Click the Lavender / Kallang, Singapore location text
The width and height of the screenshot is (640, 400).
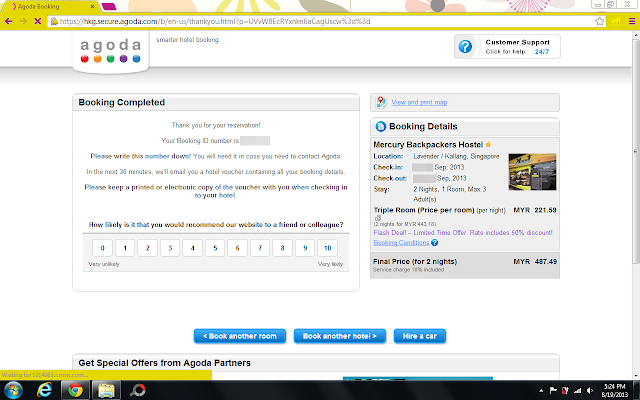[456, 156]
